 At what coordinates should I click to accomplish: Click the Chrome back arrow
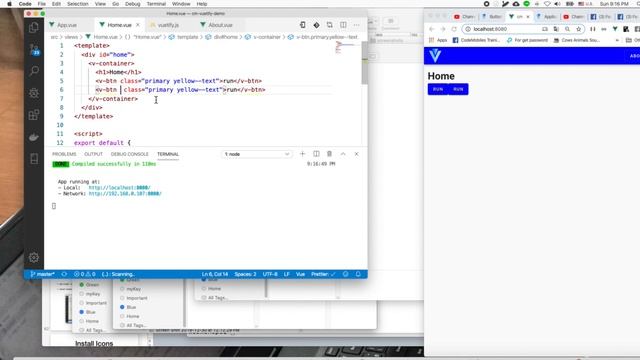click(x=431, y=29)
